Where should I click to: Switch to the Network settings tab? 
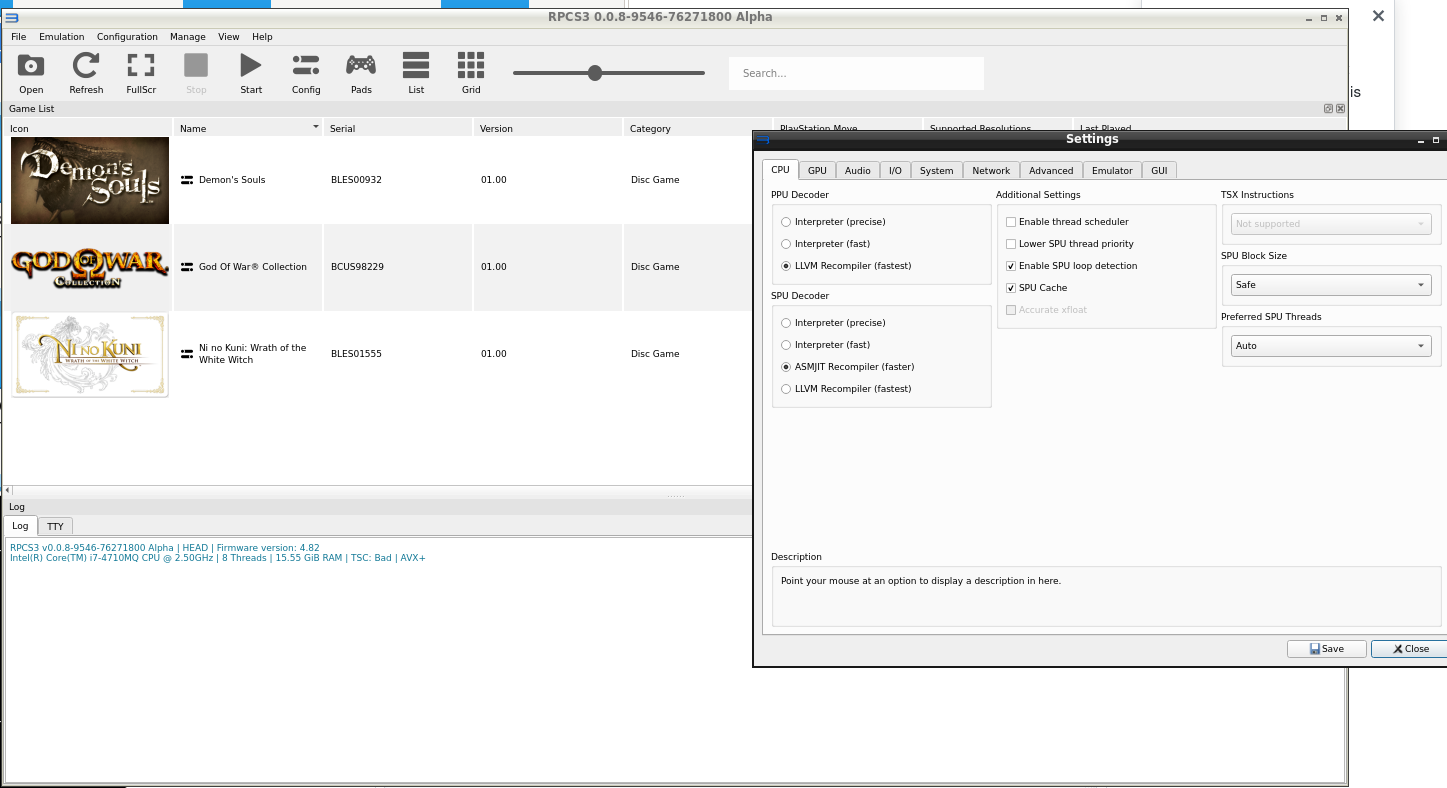click(991, 171)
